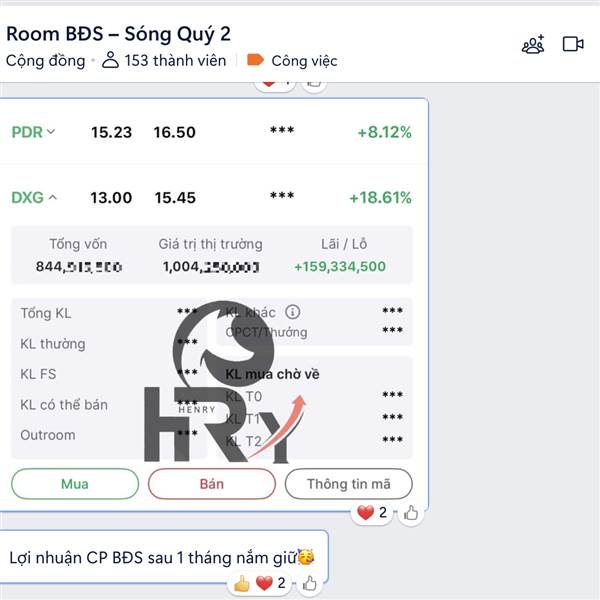
Task: Collapse the DXG stock details chevron
Action: [53, 197]
